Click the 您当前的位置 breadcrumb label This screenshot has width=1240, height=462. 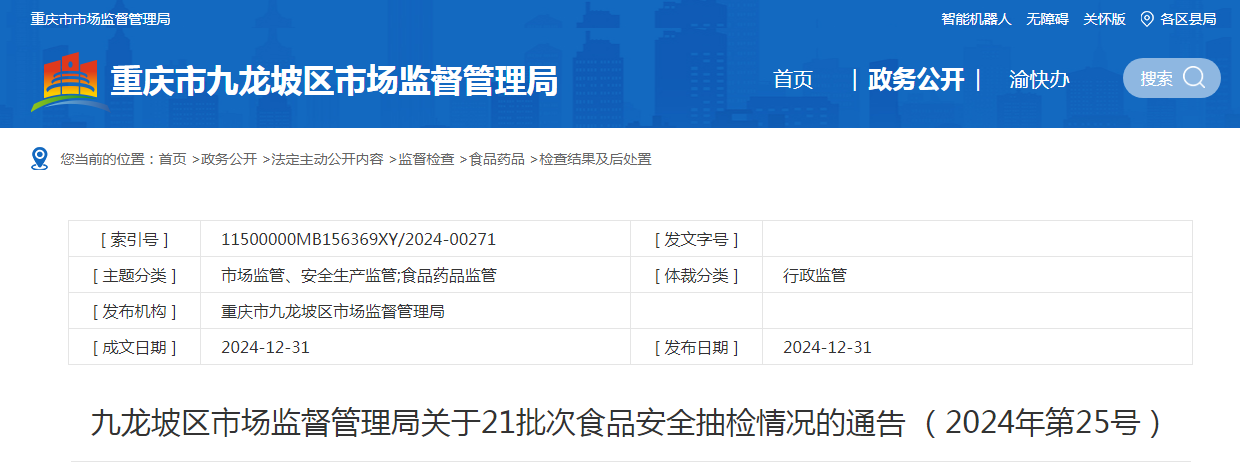pos(107,159)
